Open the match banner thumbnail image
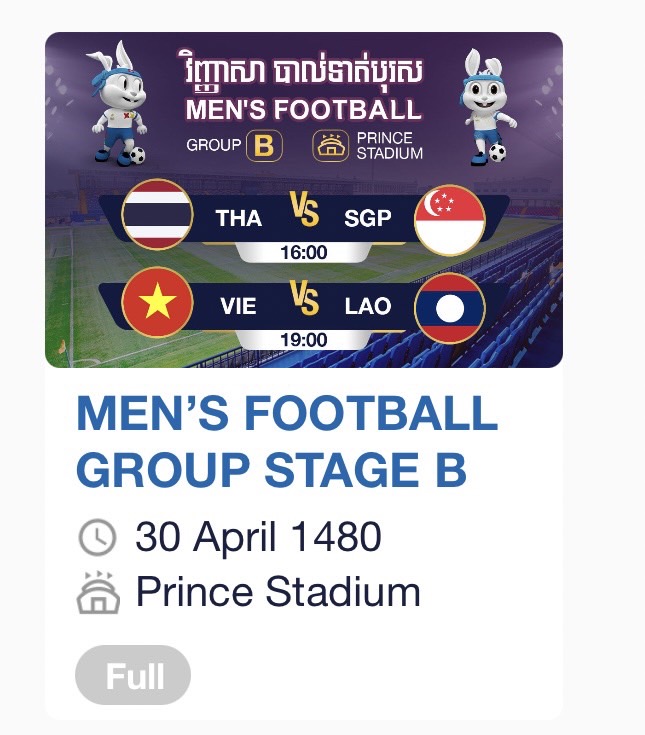 304,200
